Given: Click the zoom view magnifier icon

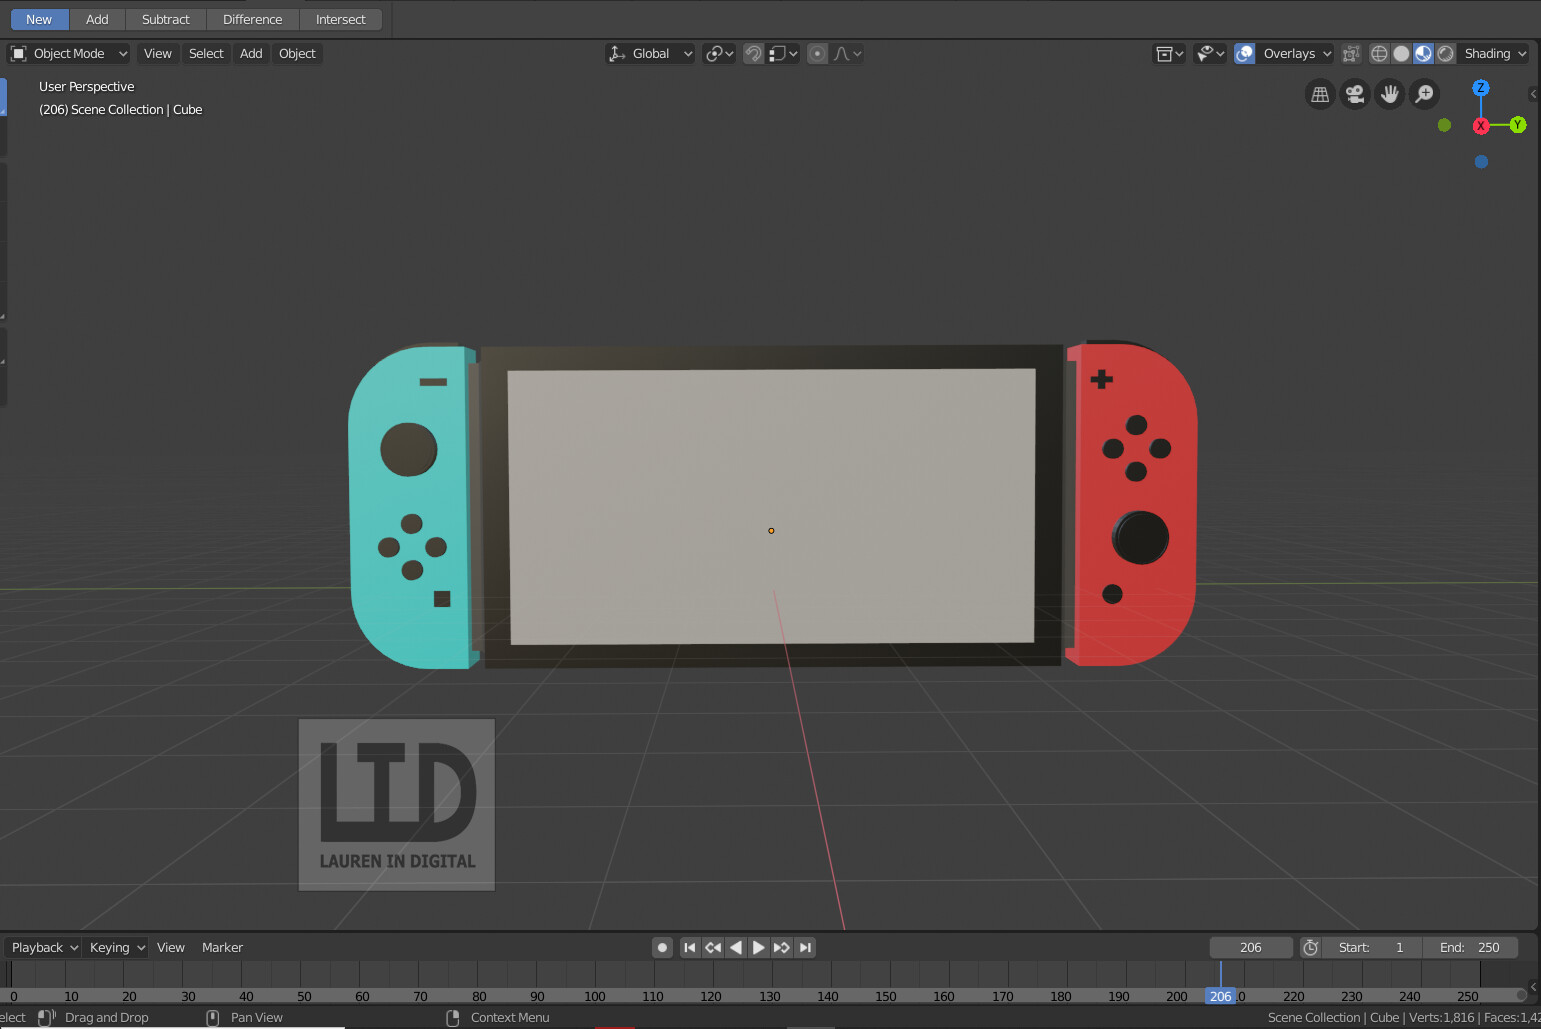Looking at the screenshot, I should coord(1424,93).
